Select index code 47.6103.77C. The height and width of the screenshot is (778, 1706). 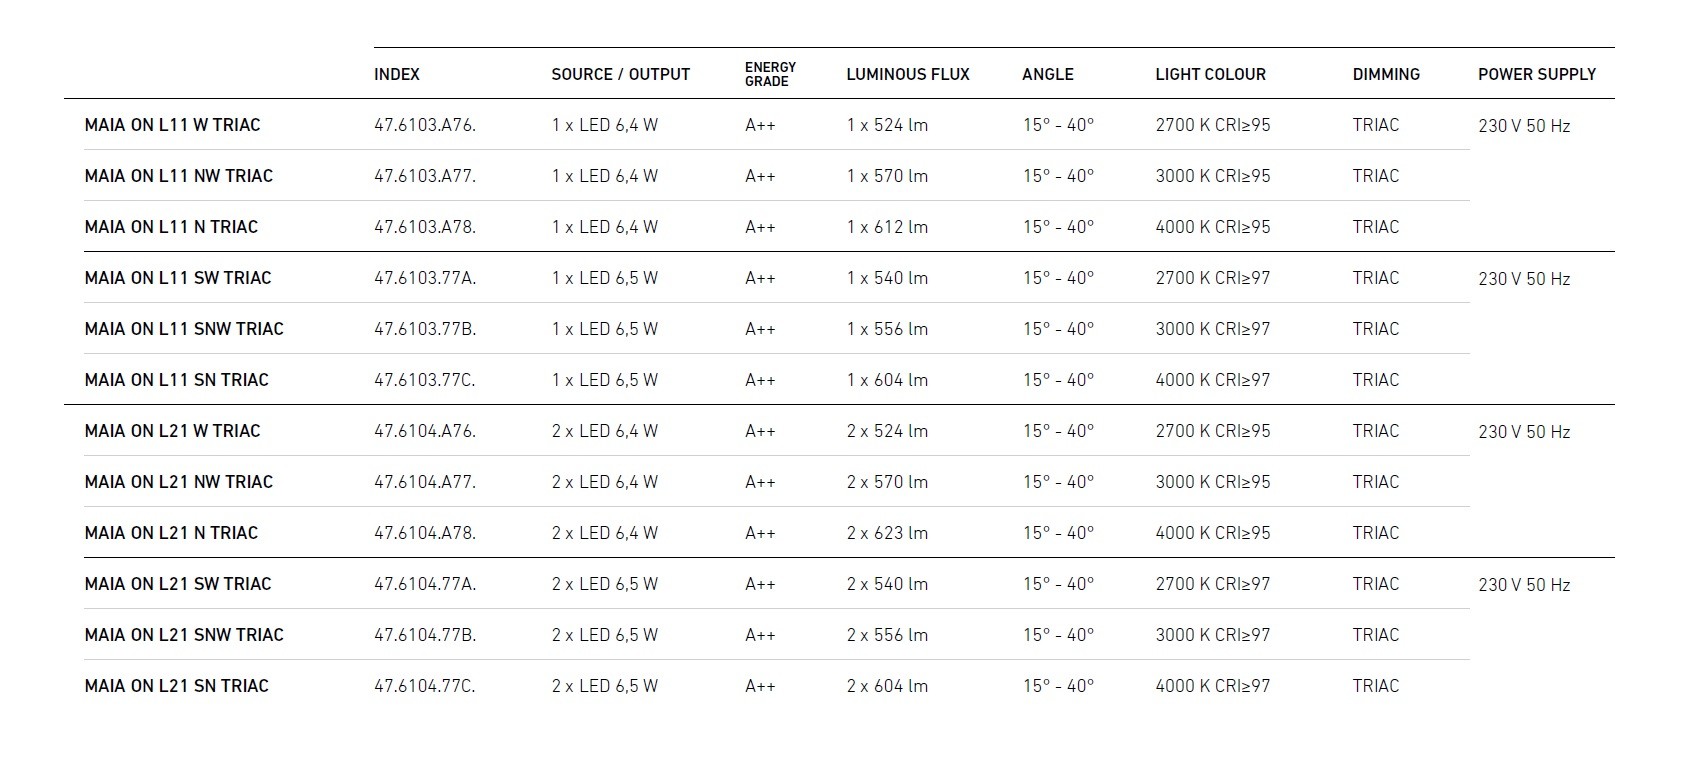424,380
